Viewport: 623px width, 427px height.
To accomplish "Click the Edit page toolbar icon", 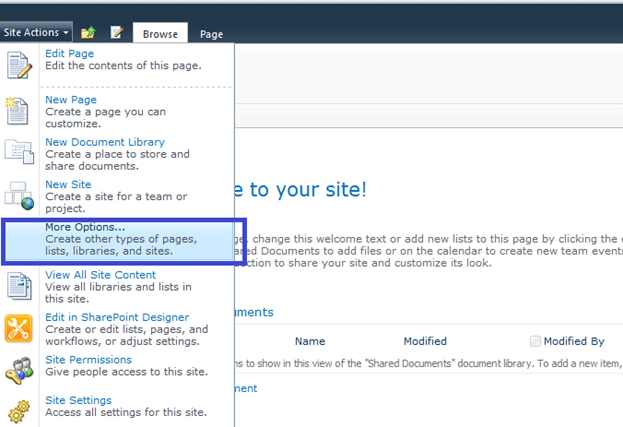I will click(x=117, y=33).
